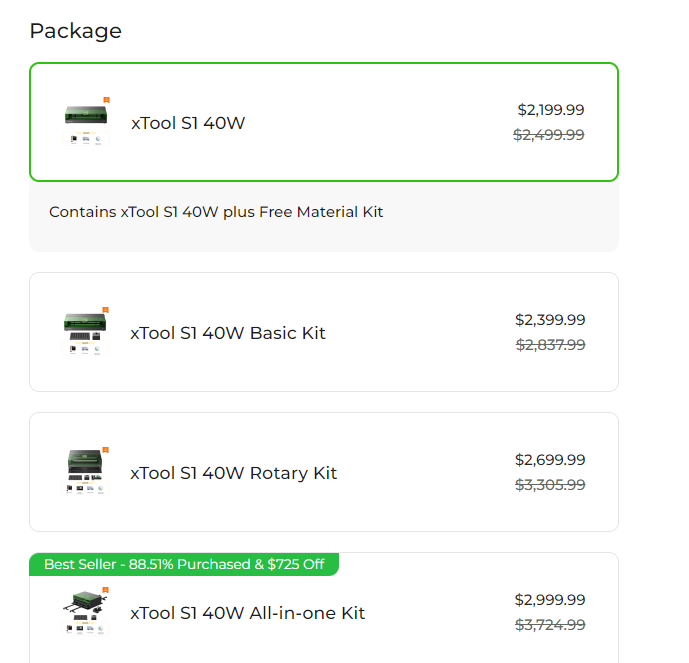Click the $2,699.99 Rotary Kit price

[x=550, y=460]
